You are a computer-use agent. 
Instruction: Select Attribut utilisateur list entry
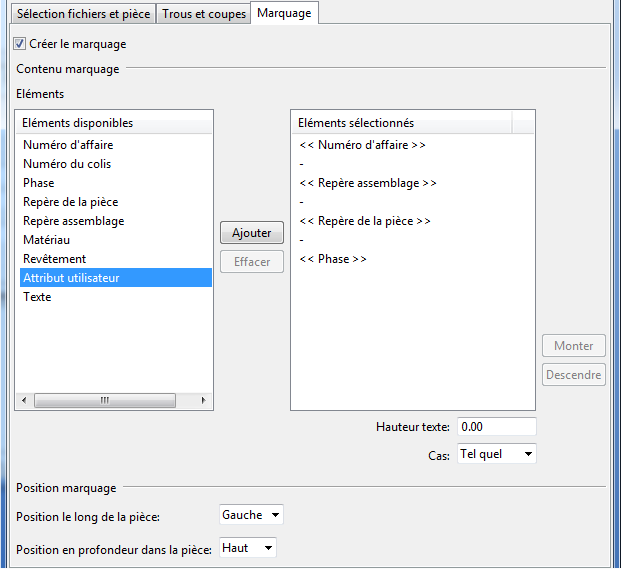pos(71,278)
